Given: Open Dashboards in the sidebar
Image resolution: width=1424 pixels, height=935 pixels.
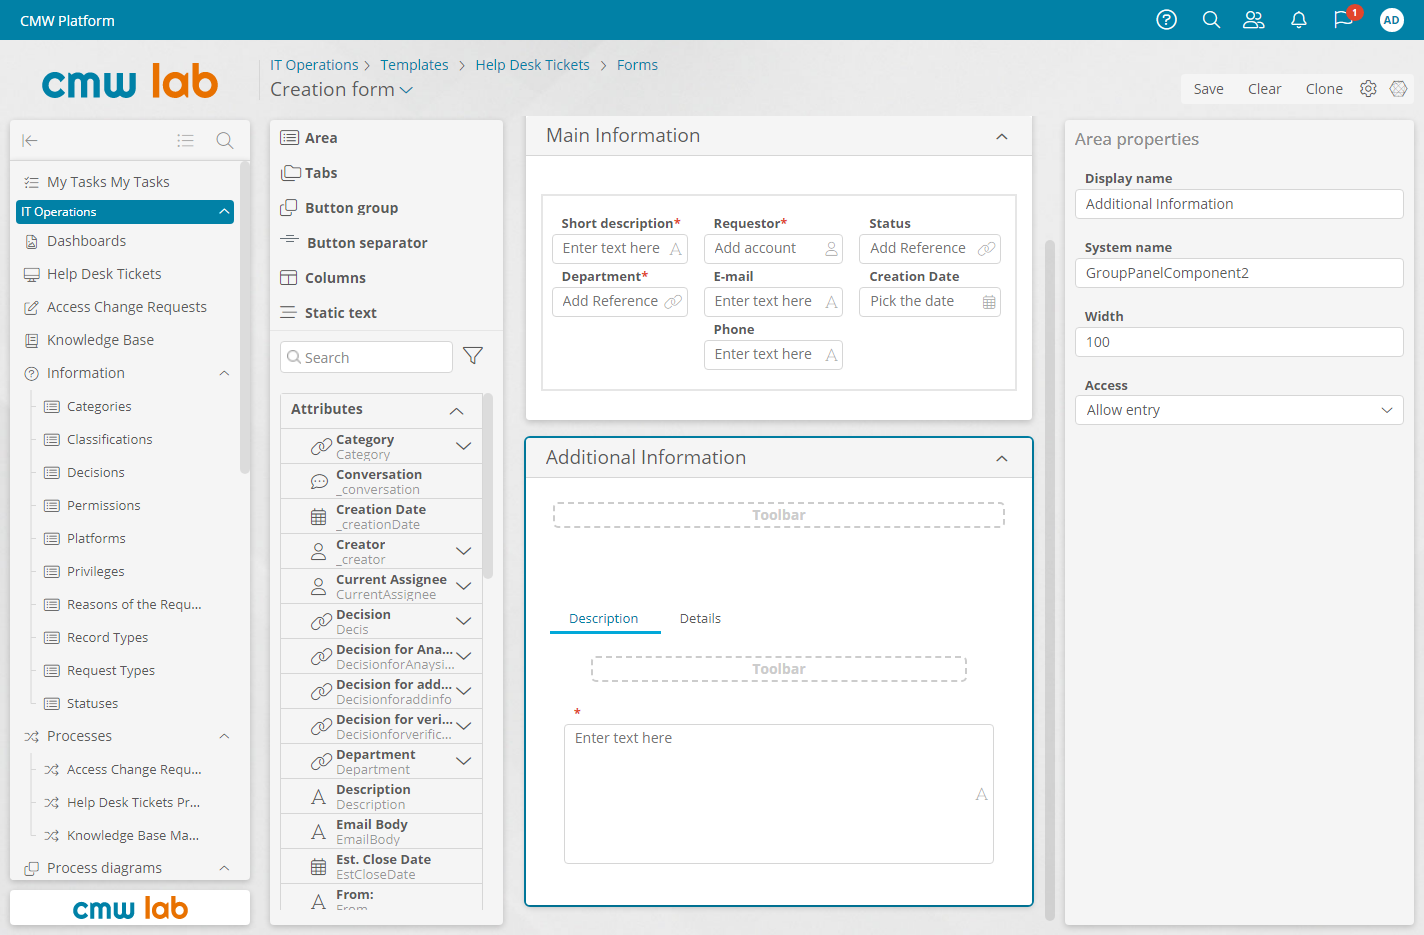Looking at the screenshot, I should click(x=86, y=241).
